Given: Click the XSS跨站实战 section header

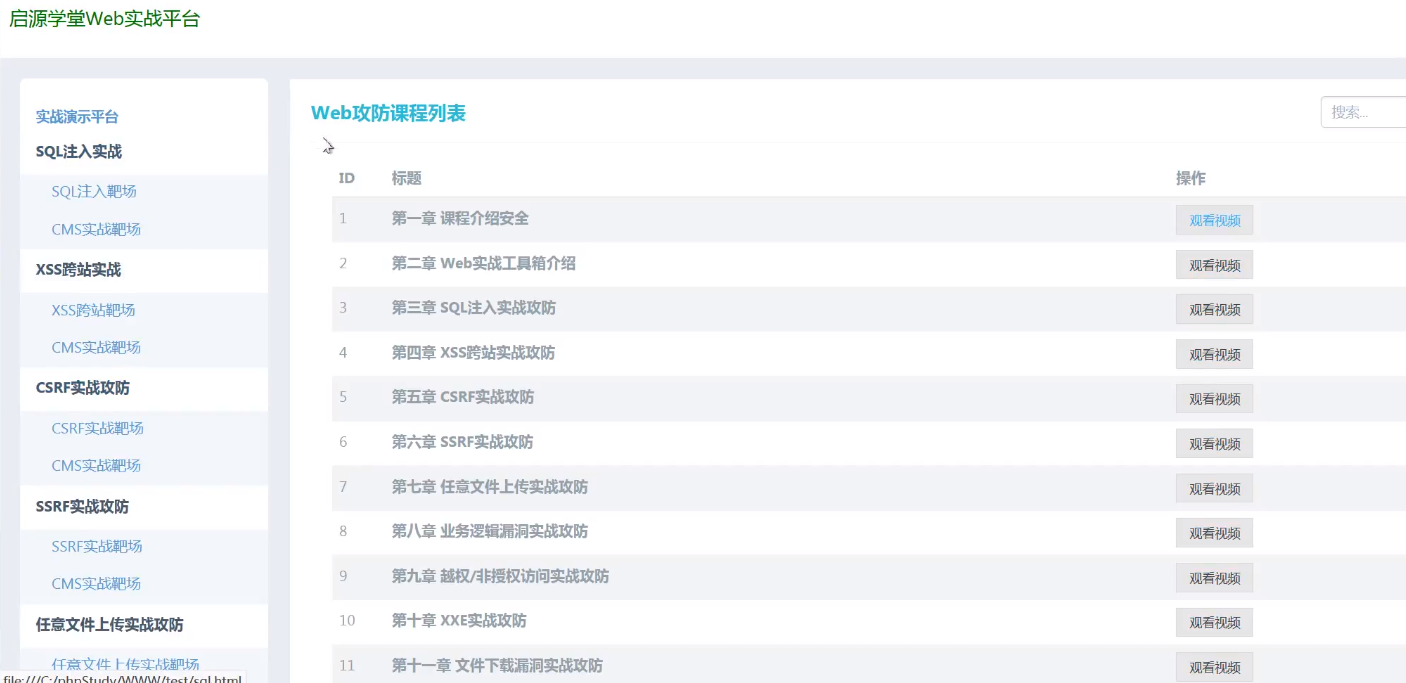Looking at the screenshot, I should (78, 270).
